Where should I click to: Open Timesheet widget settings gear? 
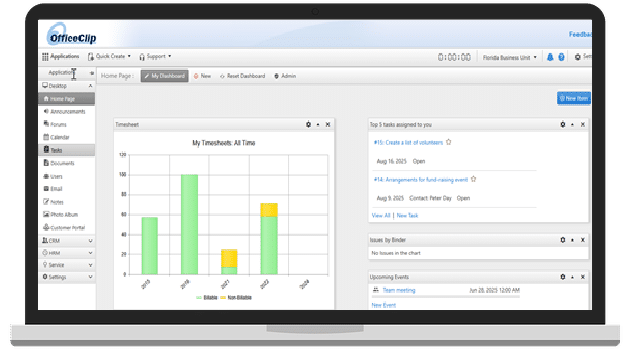[x=308, y=125]
